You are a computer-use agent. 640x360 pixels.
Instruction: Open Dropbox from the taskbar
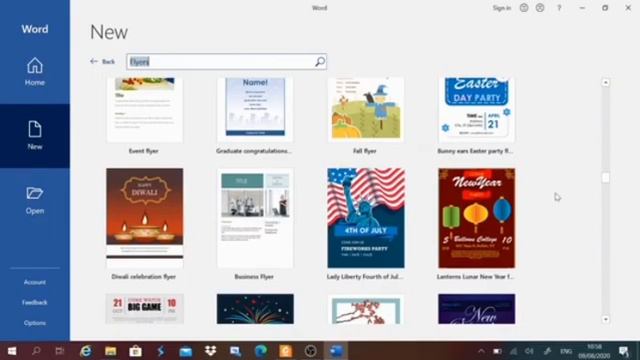point(211,351)
